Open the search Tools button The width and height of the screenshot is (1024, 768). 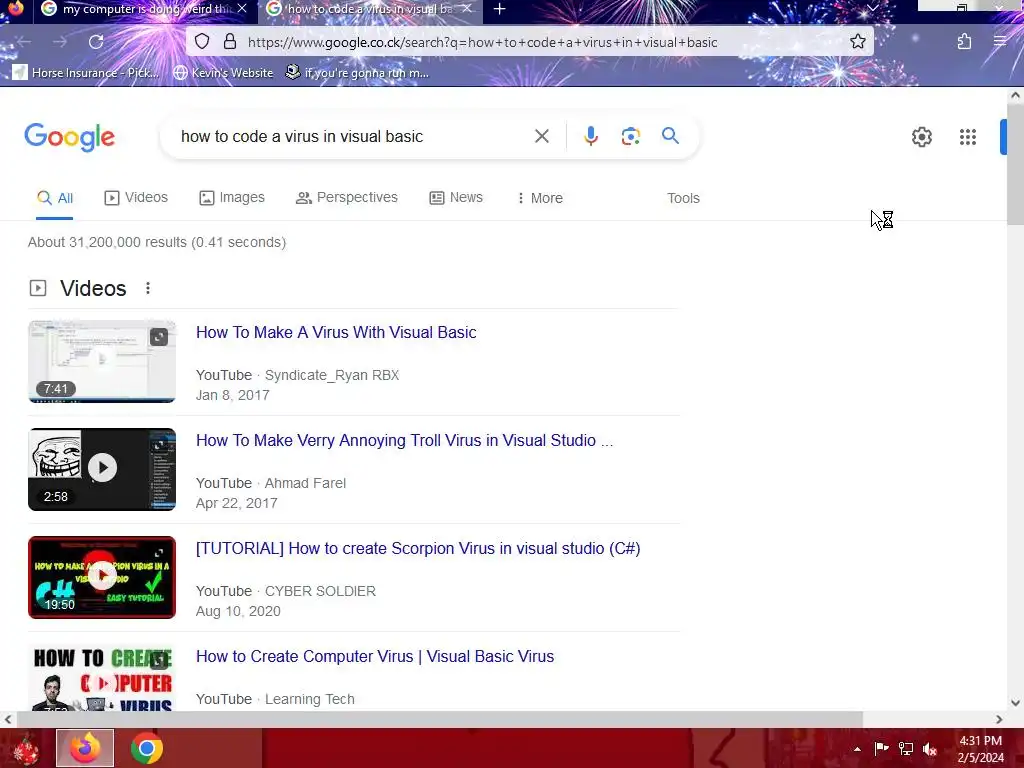(x=683, y=198)
